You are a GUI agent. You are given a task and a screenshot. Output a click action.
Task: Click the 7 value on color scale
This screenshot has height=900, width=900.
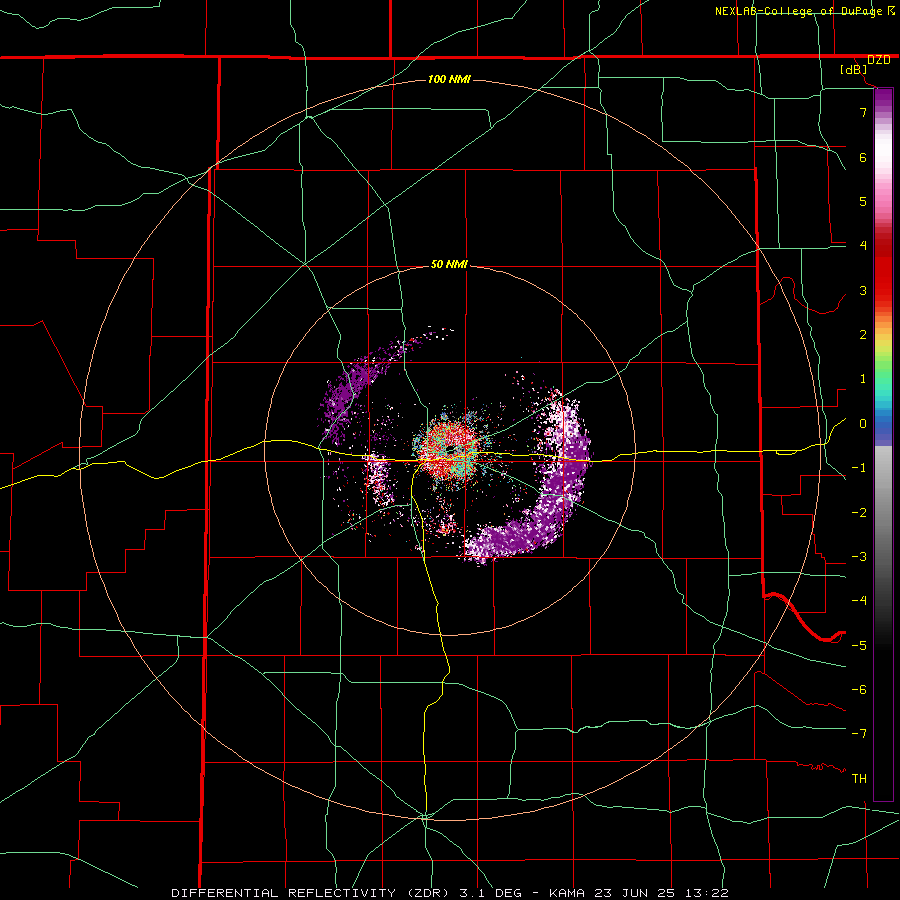click(863, 112)
